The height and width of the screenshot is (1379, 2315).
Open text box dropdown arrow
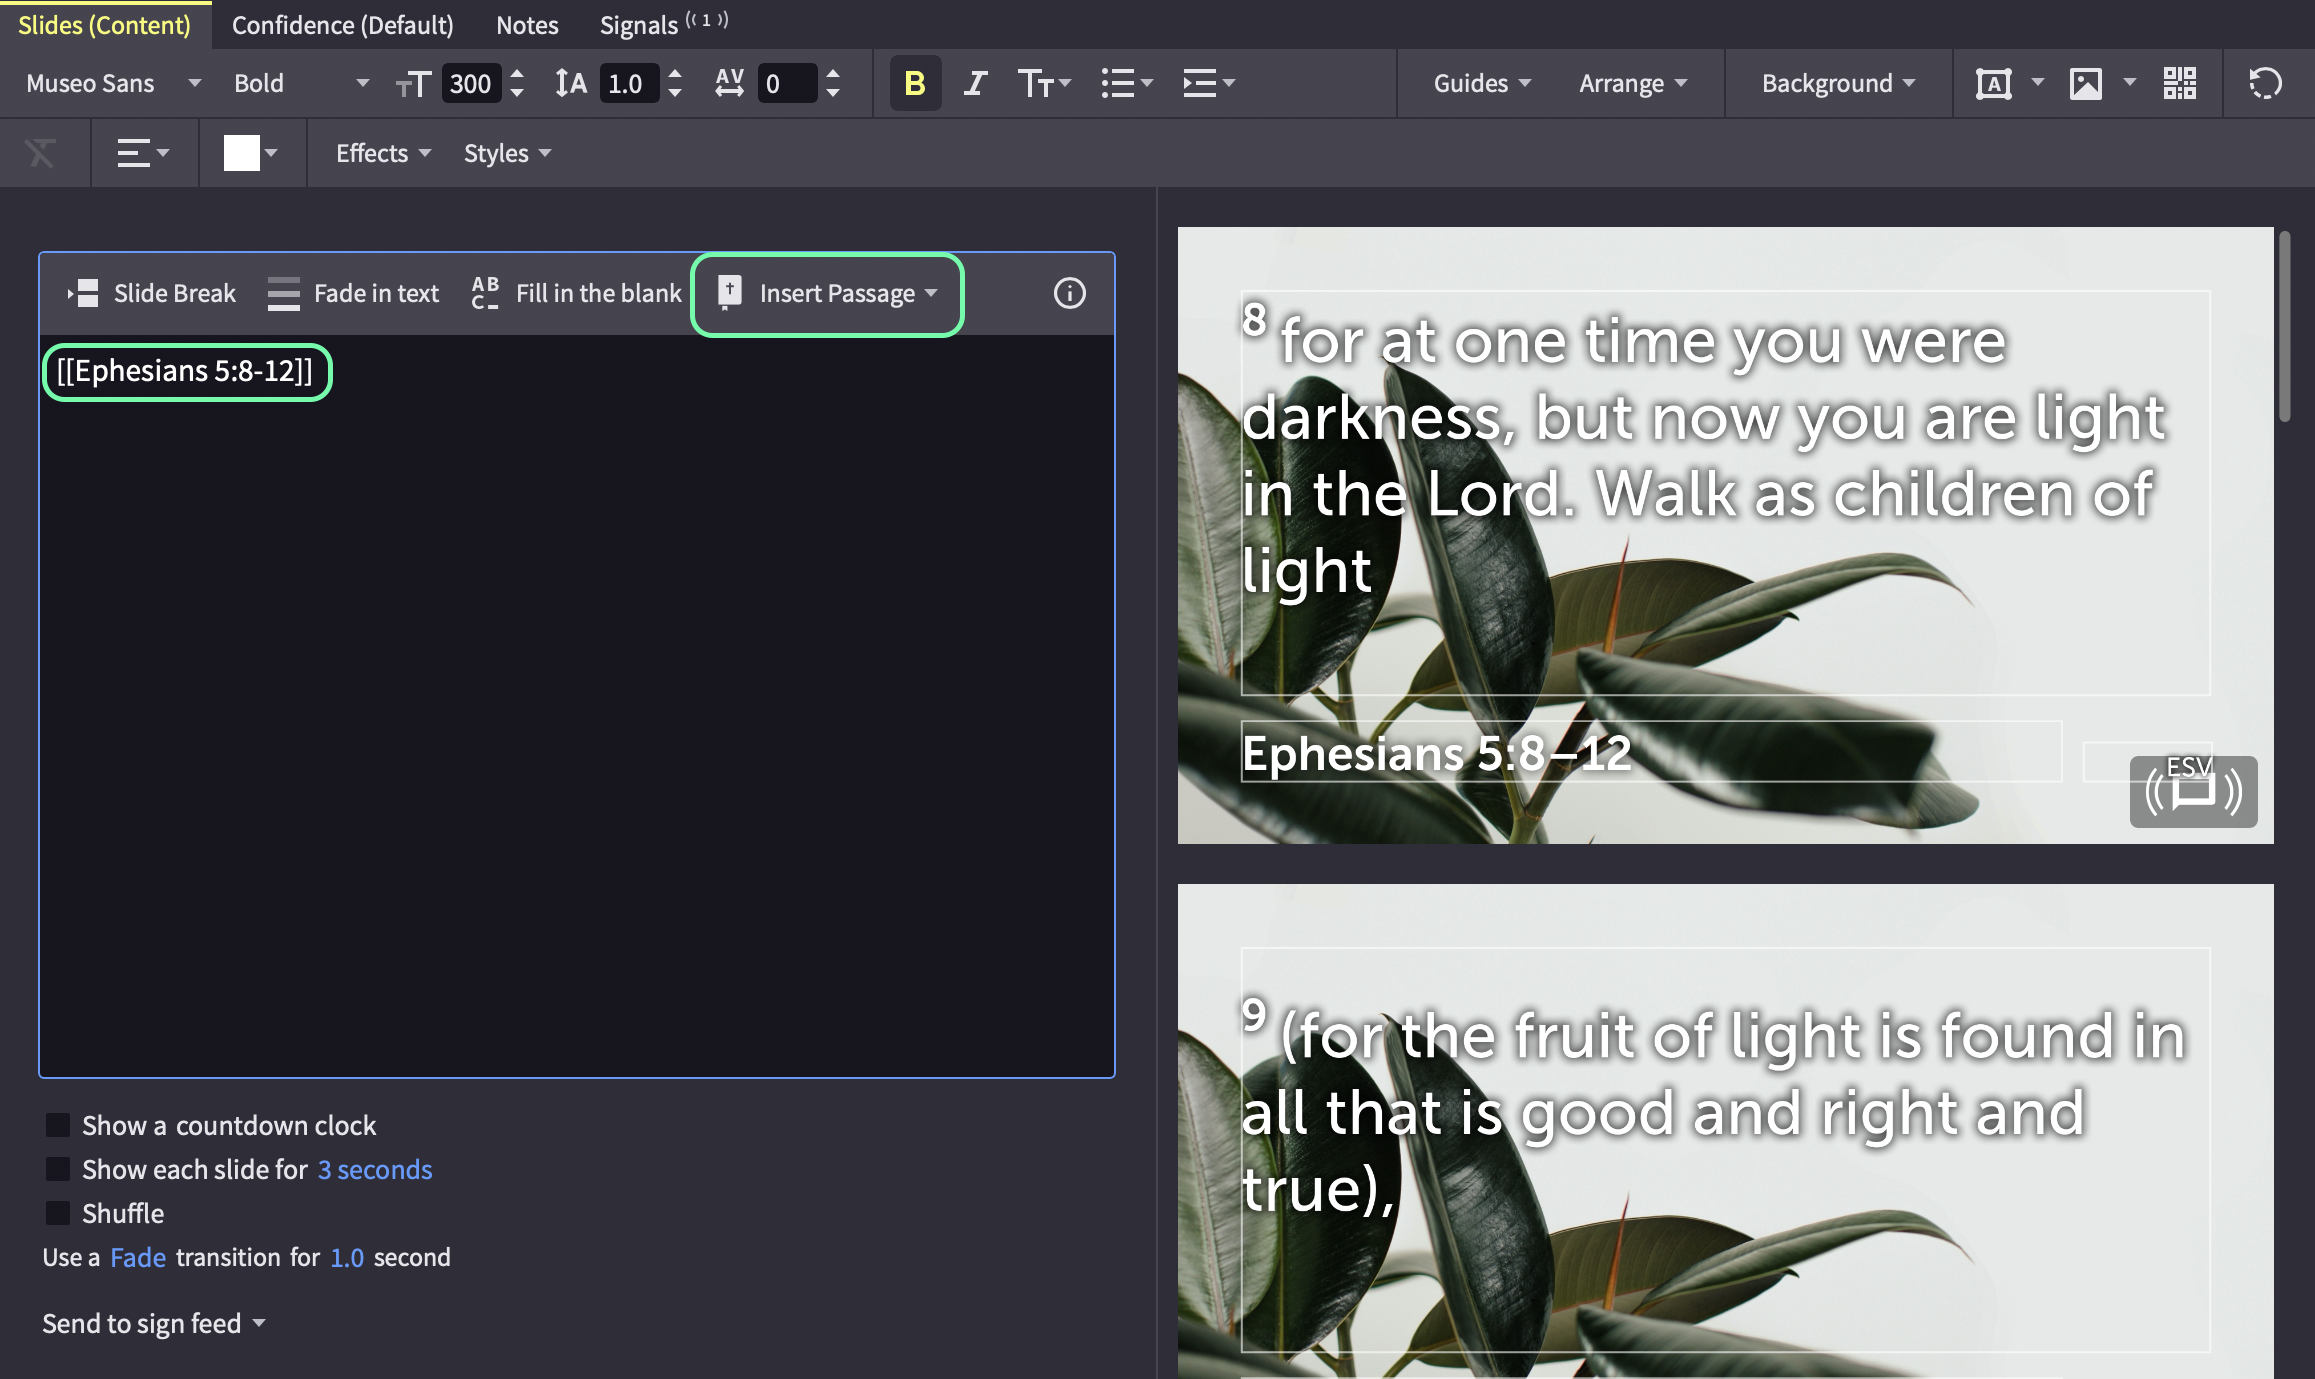tap(2037, 83)
